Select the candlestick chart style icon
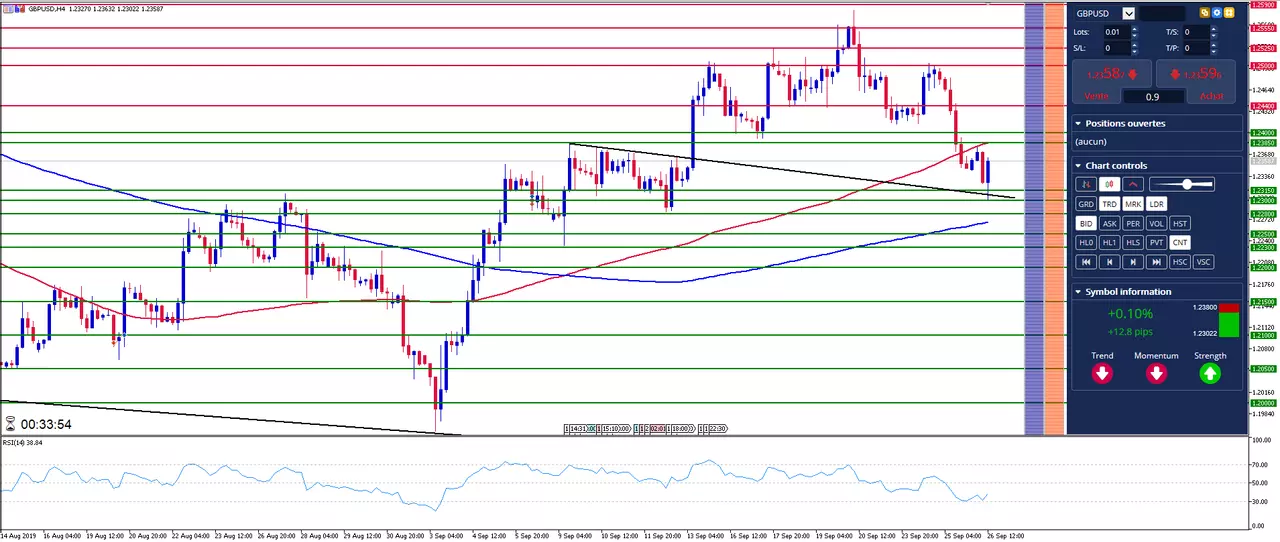 pyautogui.click(x=1110, y=184)
